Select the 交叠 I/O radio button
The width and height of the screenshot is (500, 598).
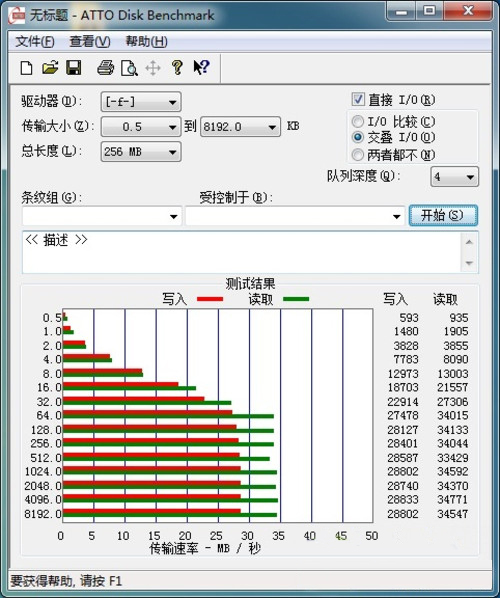(357, 137)
